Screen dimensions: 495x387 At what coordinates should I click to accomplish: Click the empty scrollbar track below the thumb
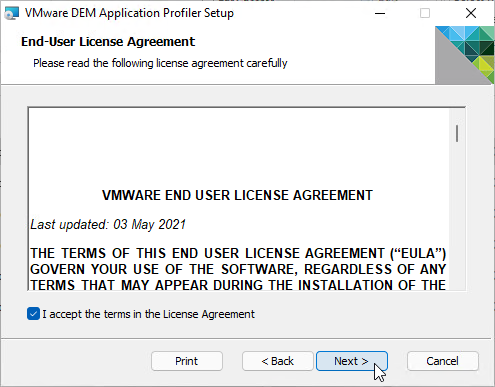pyautogui.click(x=457, y=217)
